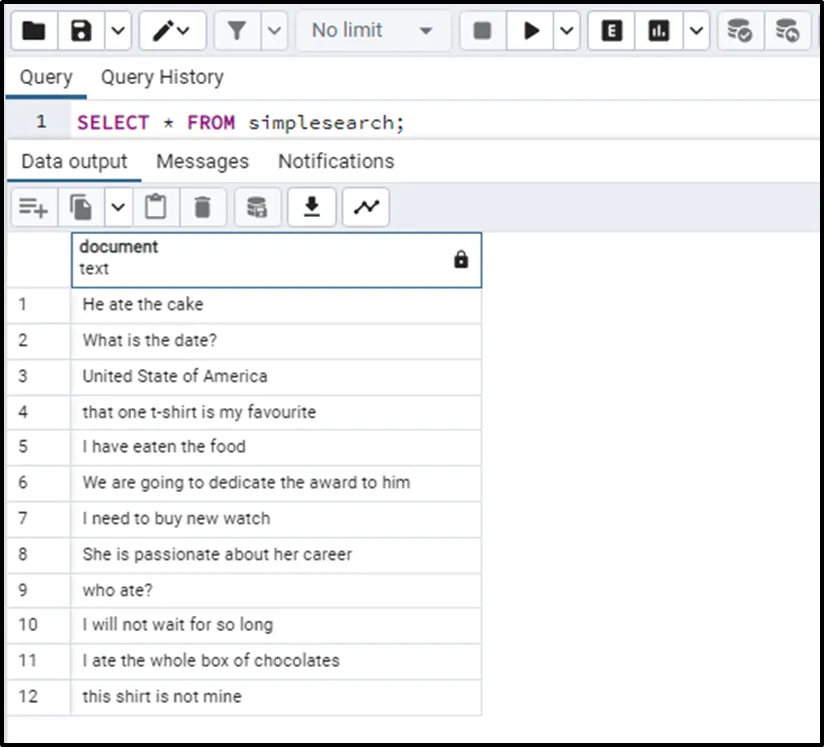This screenshot has height=747, width=824.
Task: Switch to the Query History tab
Action: (162, 77)
